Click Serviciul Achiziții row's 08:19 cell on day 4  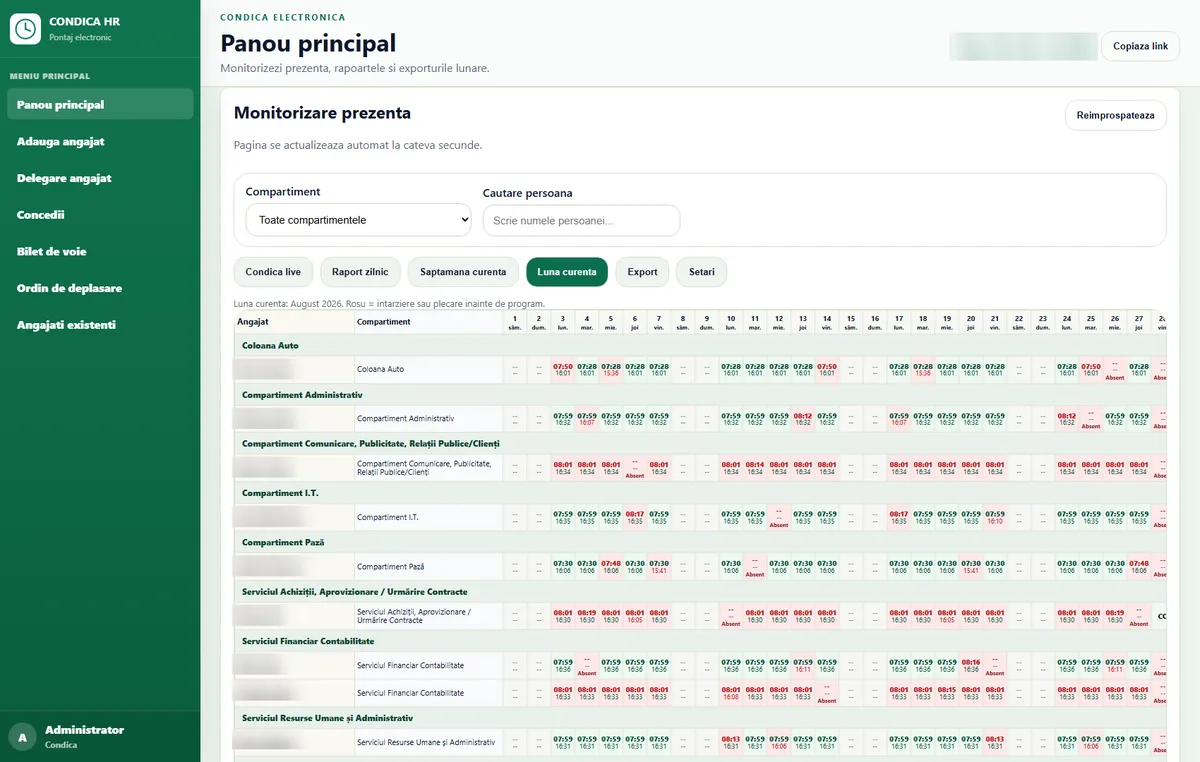point(587,616)
